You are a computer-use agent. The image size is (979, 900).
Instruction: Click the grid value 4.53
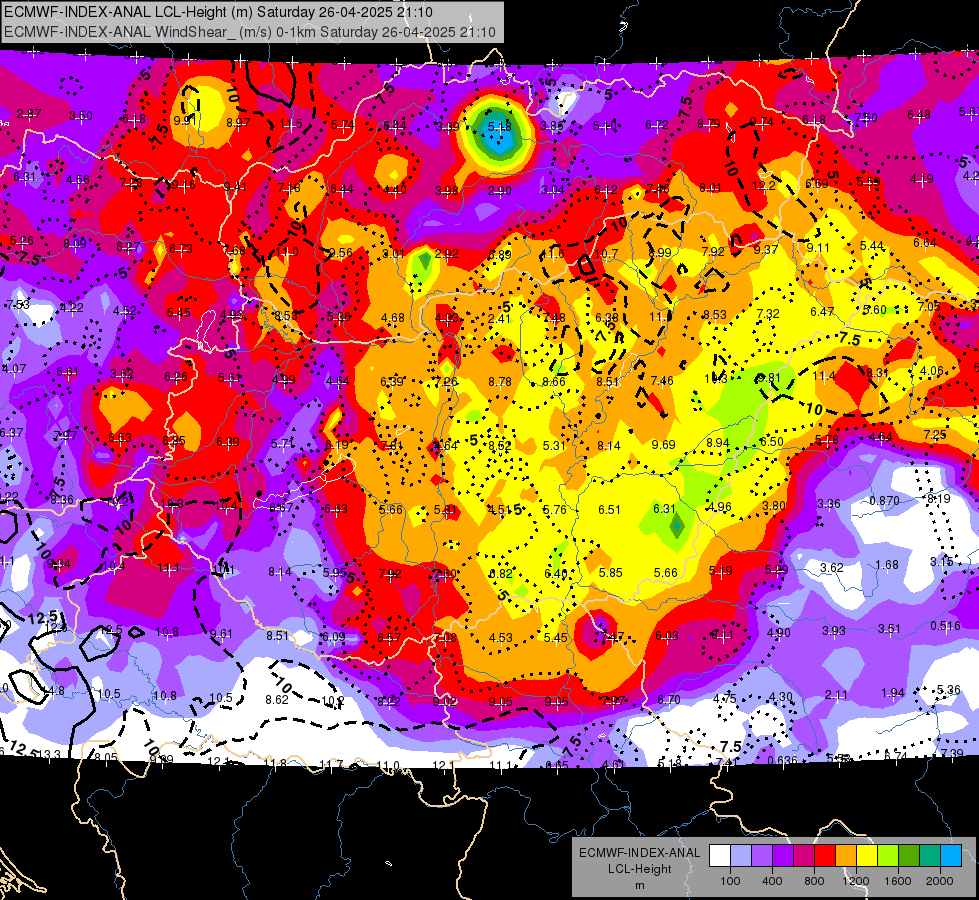[501, 638]
